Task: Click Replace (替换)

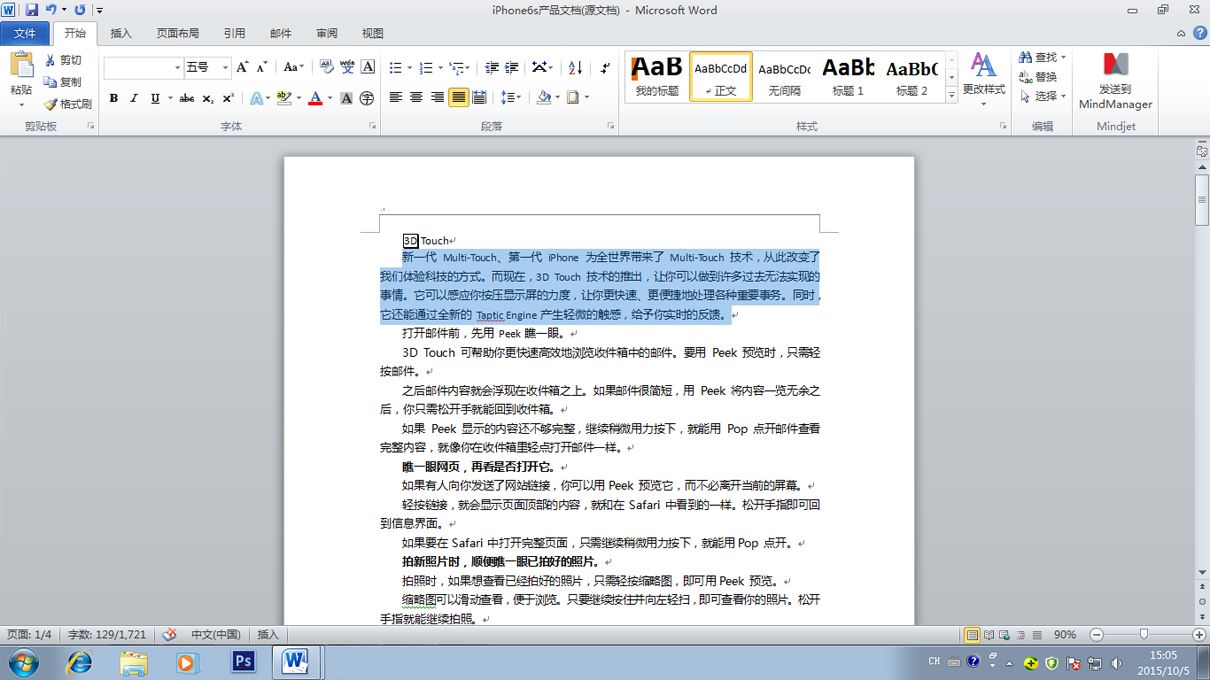Action: (x=1038, y=77)
